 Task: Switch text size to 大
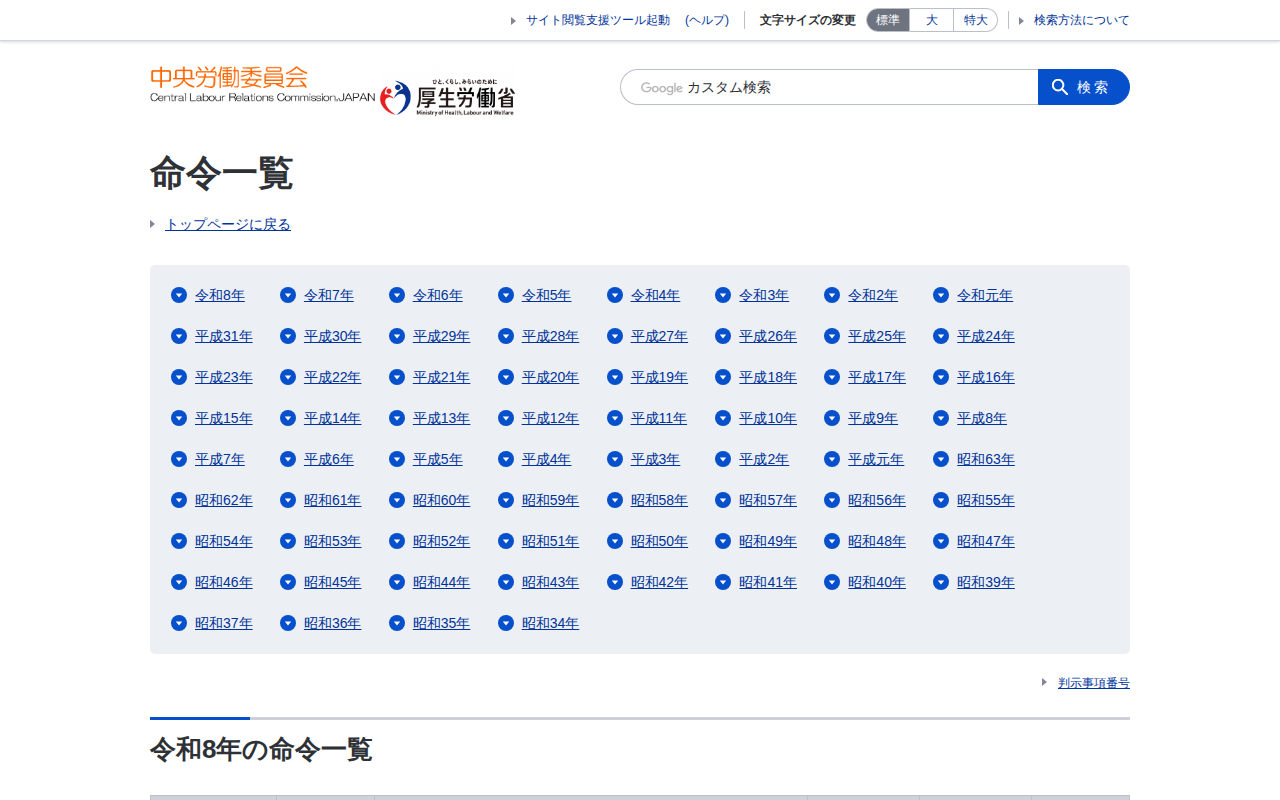click(x=931, y=20)
